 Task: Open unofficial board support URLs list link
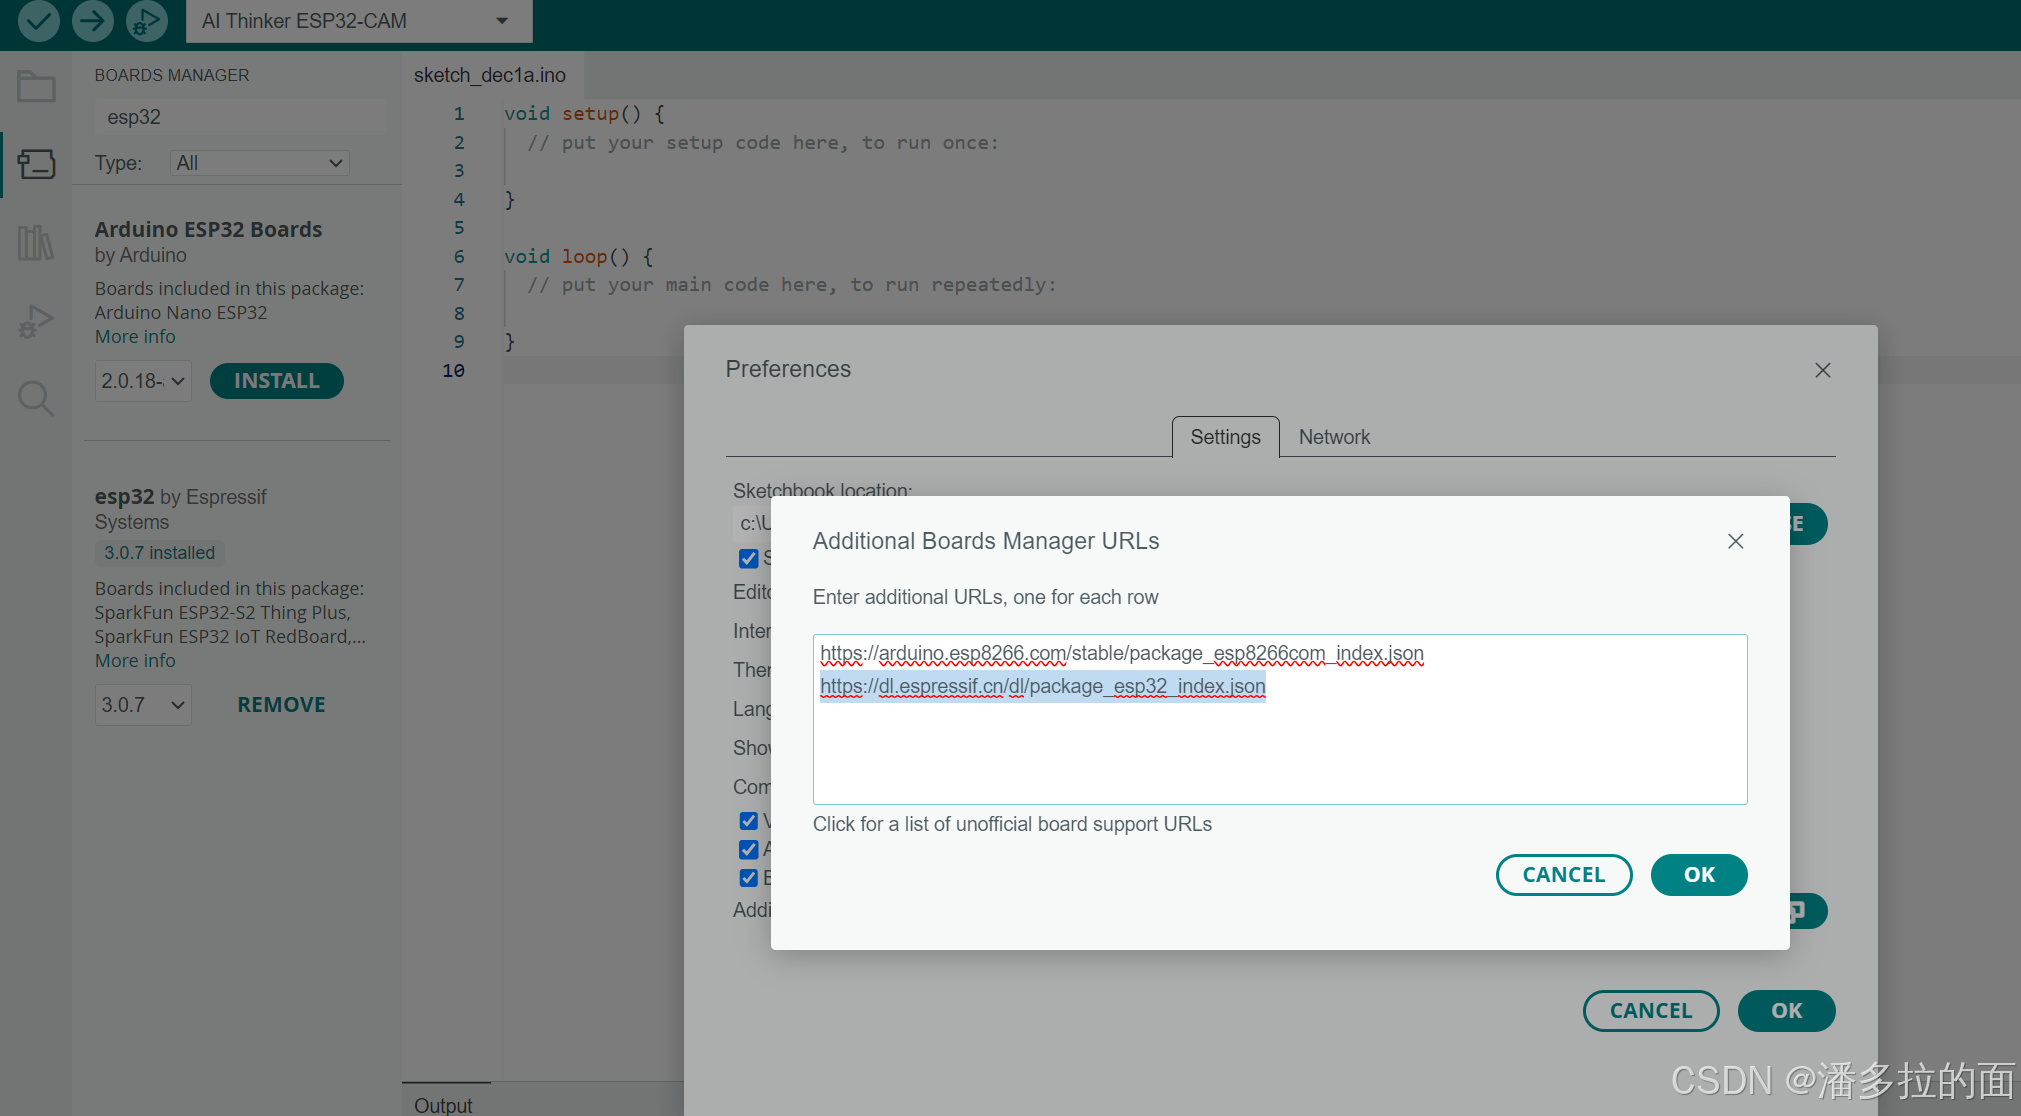pyautogui.click(x=1012, y=824)
